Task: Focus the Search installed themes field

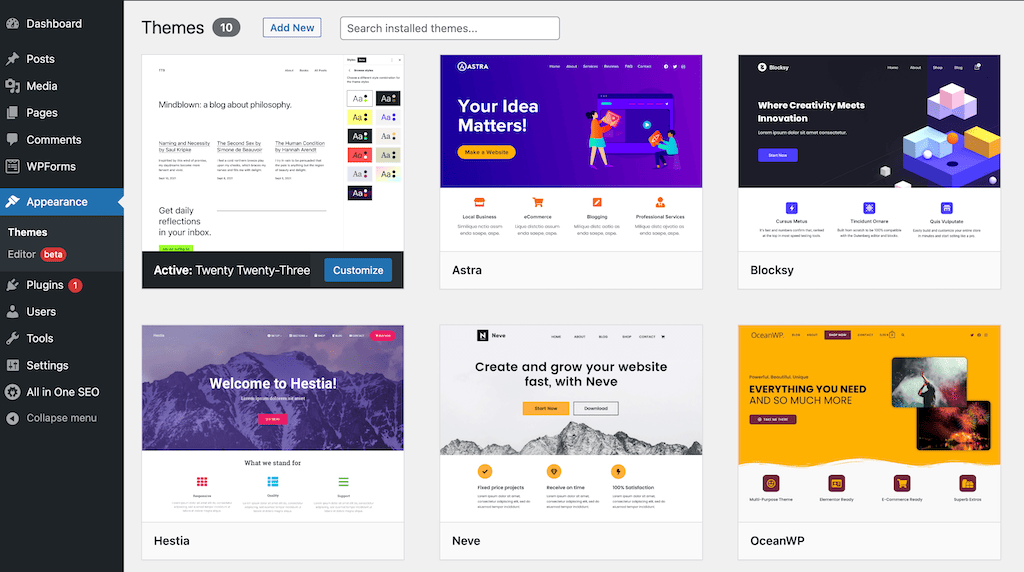Action: click(x=450, y=28)
